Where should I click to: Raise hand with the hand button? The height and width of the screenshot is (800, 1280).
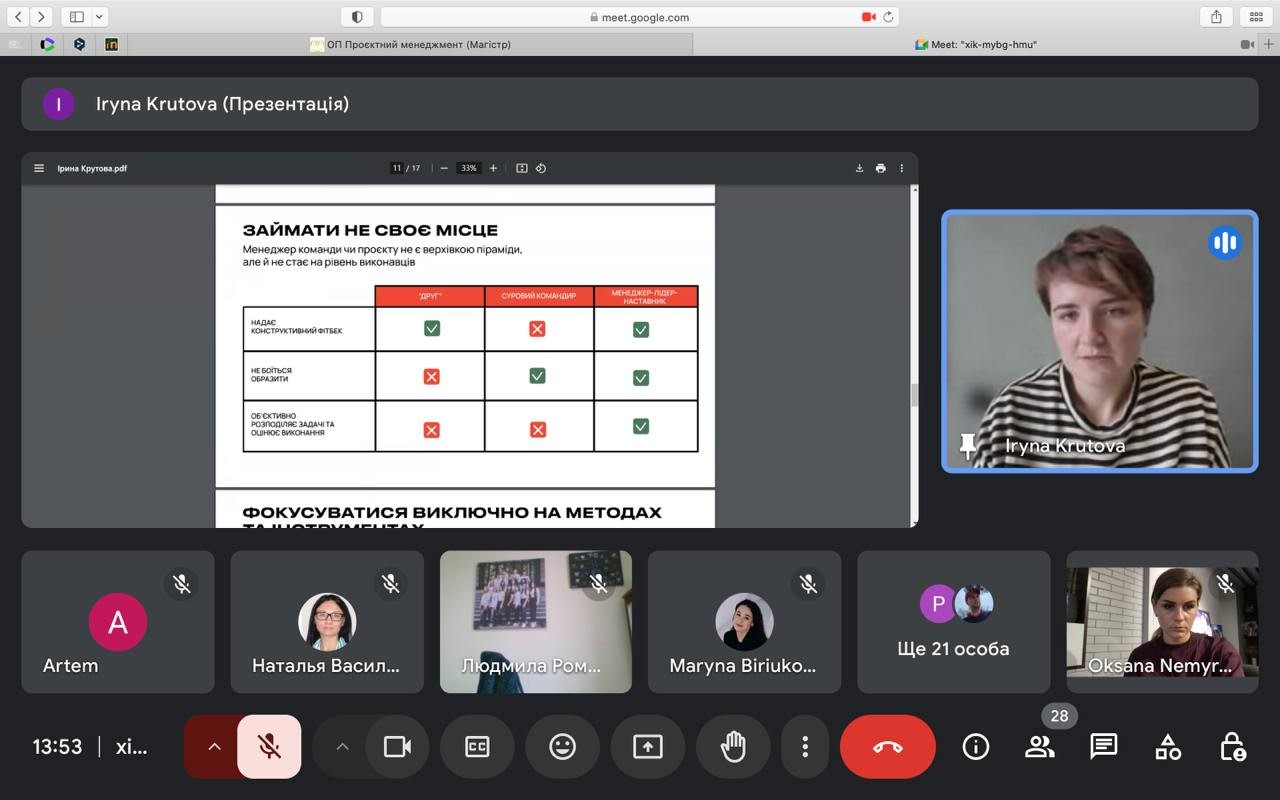point(734,747)
